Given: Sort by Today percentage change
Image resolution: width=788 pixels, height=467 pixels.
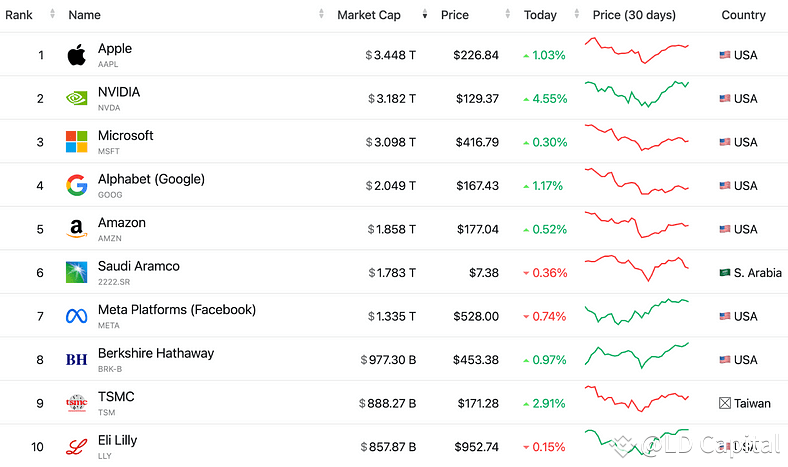Looking at the screenshot, I should (540, 15).
